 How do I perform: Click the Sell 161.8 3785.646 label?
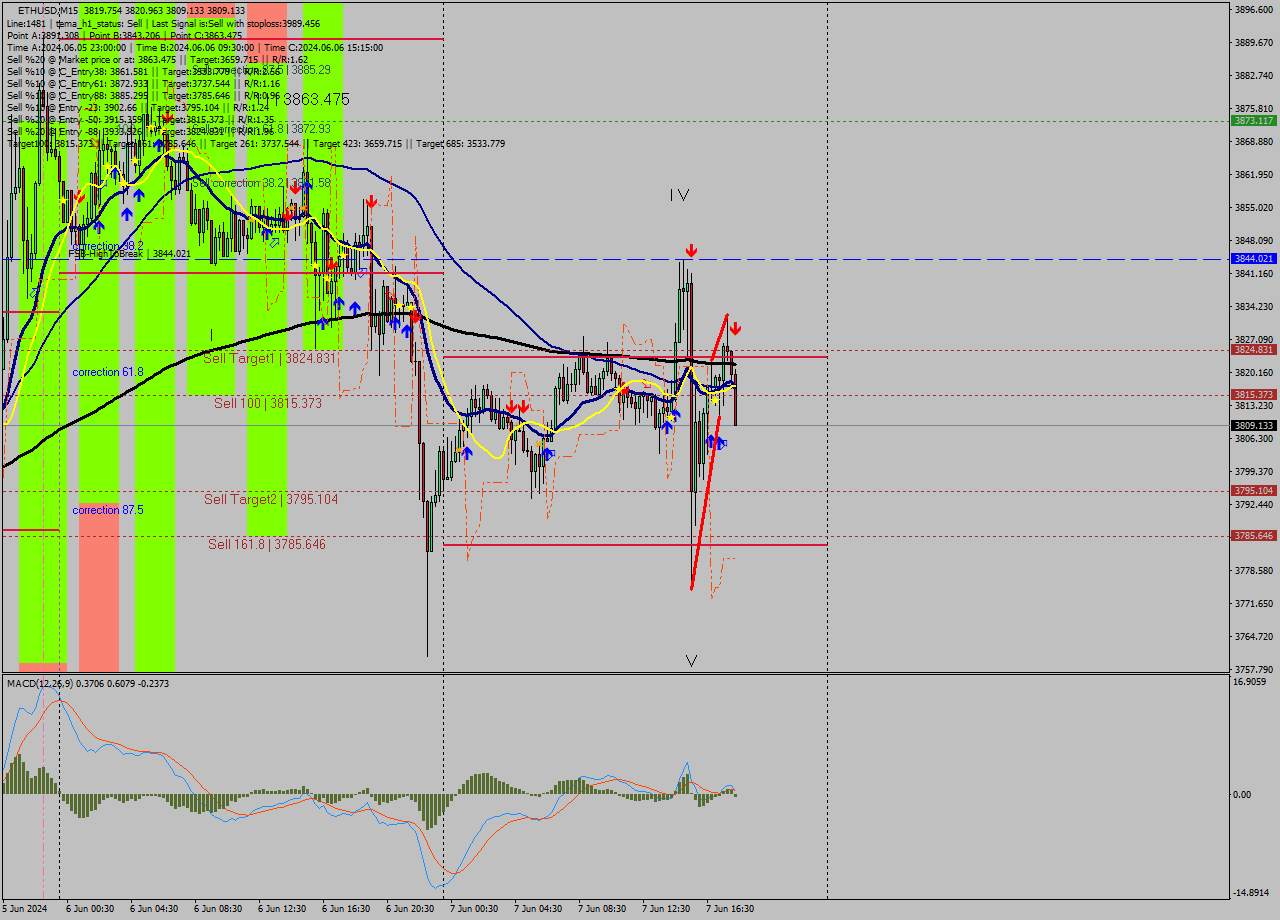click(x=266, y=544)
